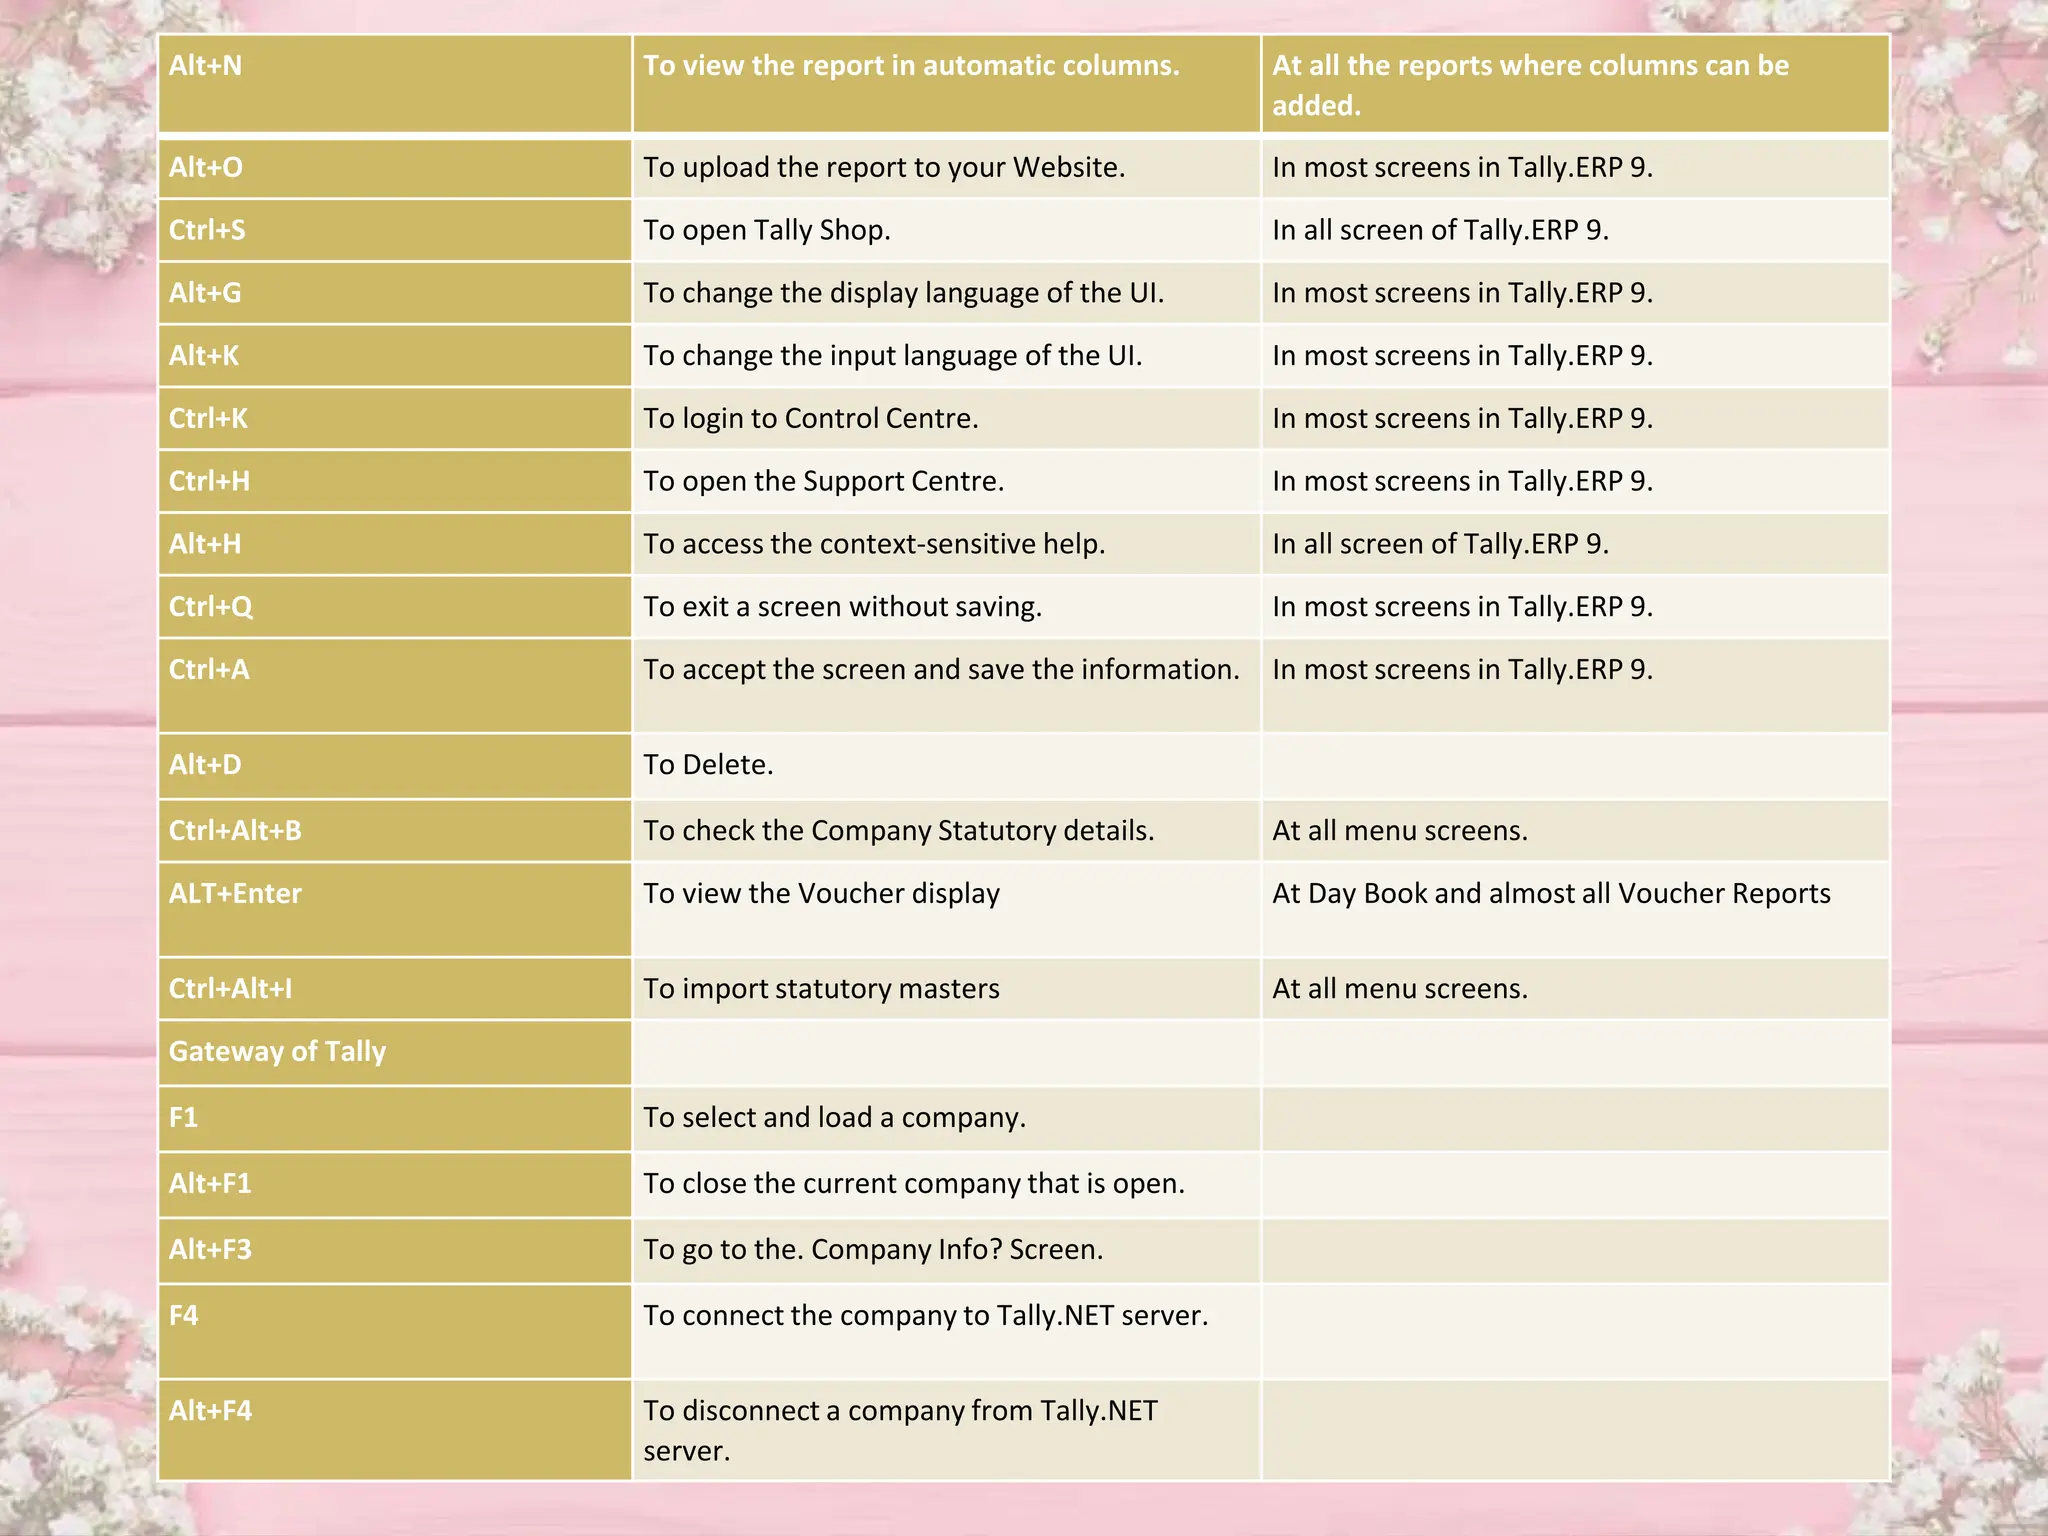Viewport: 2048px width, 1536px height.
Task: Click 'To view the Voucher display'
Action: point(821,894)
